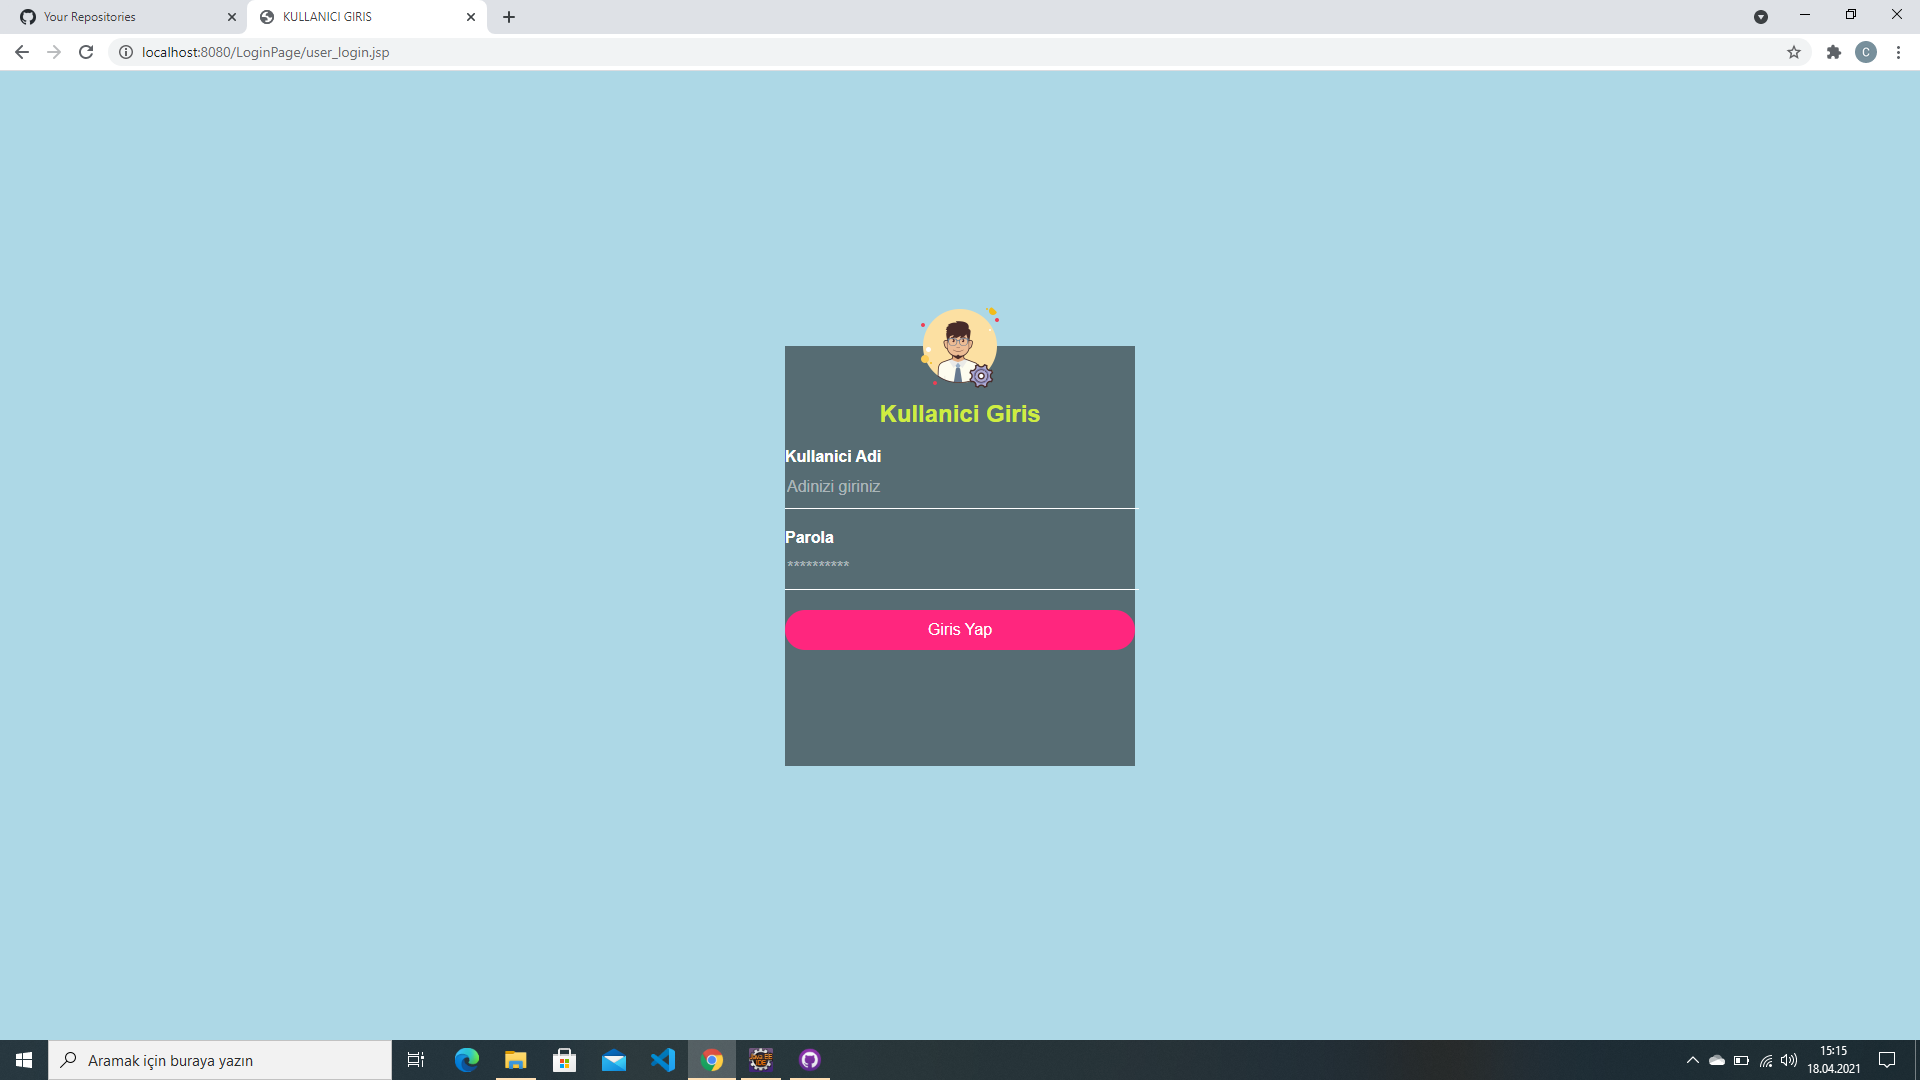1920x1080 pixels.
Task: Close the KULLANICI GIRIS tab
Action: point(471,17)
